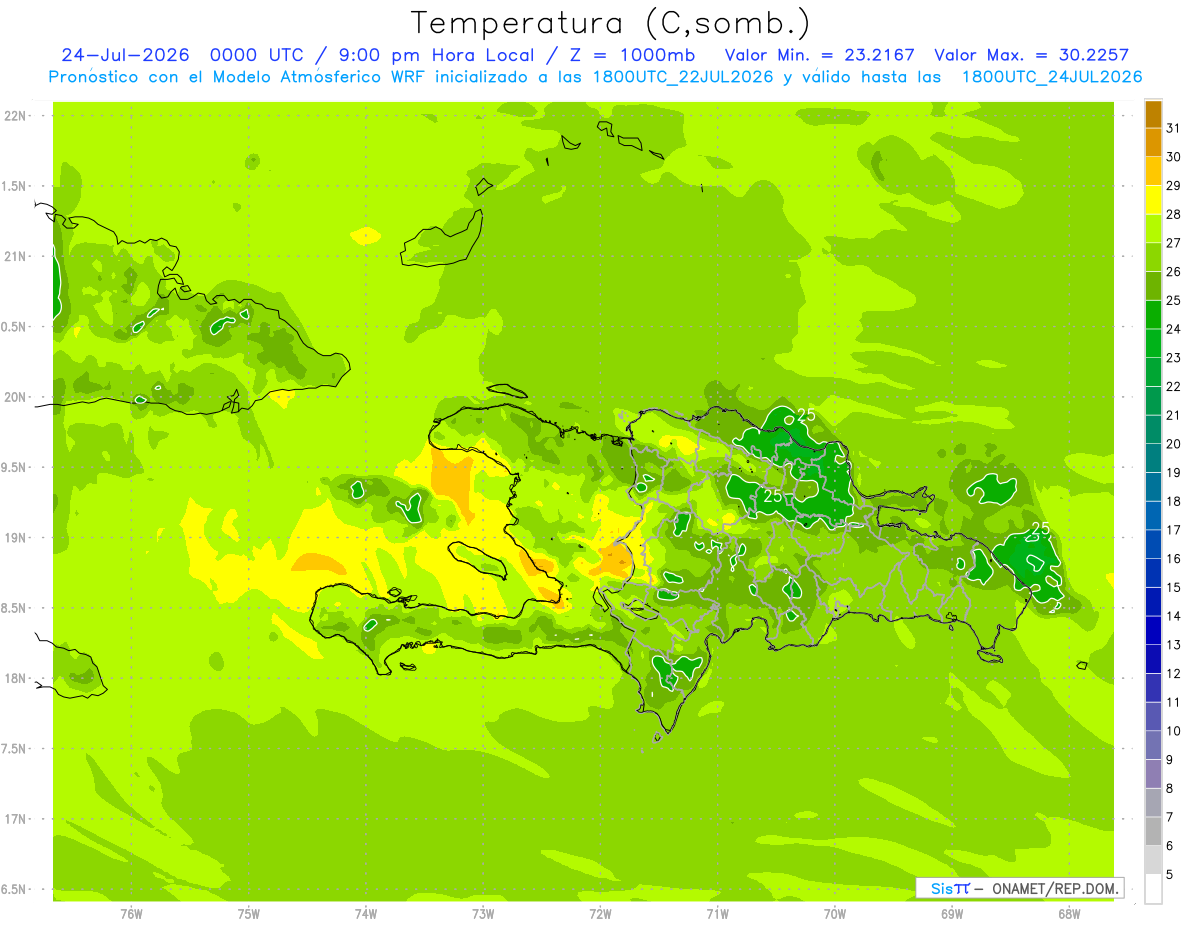
Task: Click the '0000 UTC' time text
Action: click(x=255, y=55)
